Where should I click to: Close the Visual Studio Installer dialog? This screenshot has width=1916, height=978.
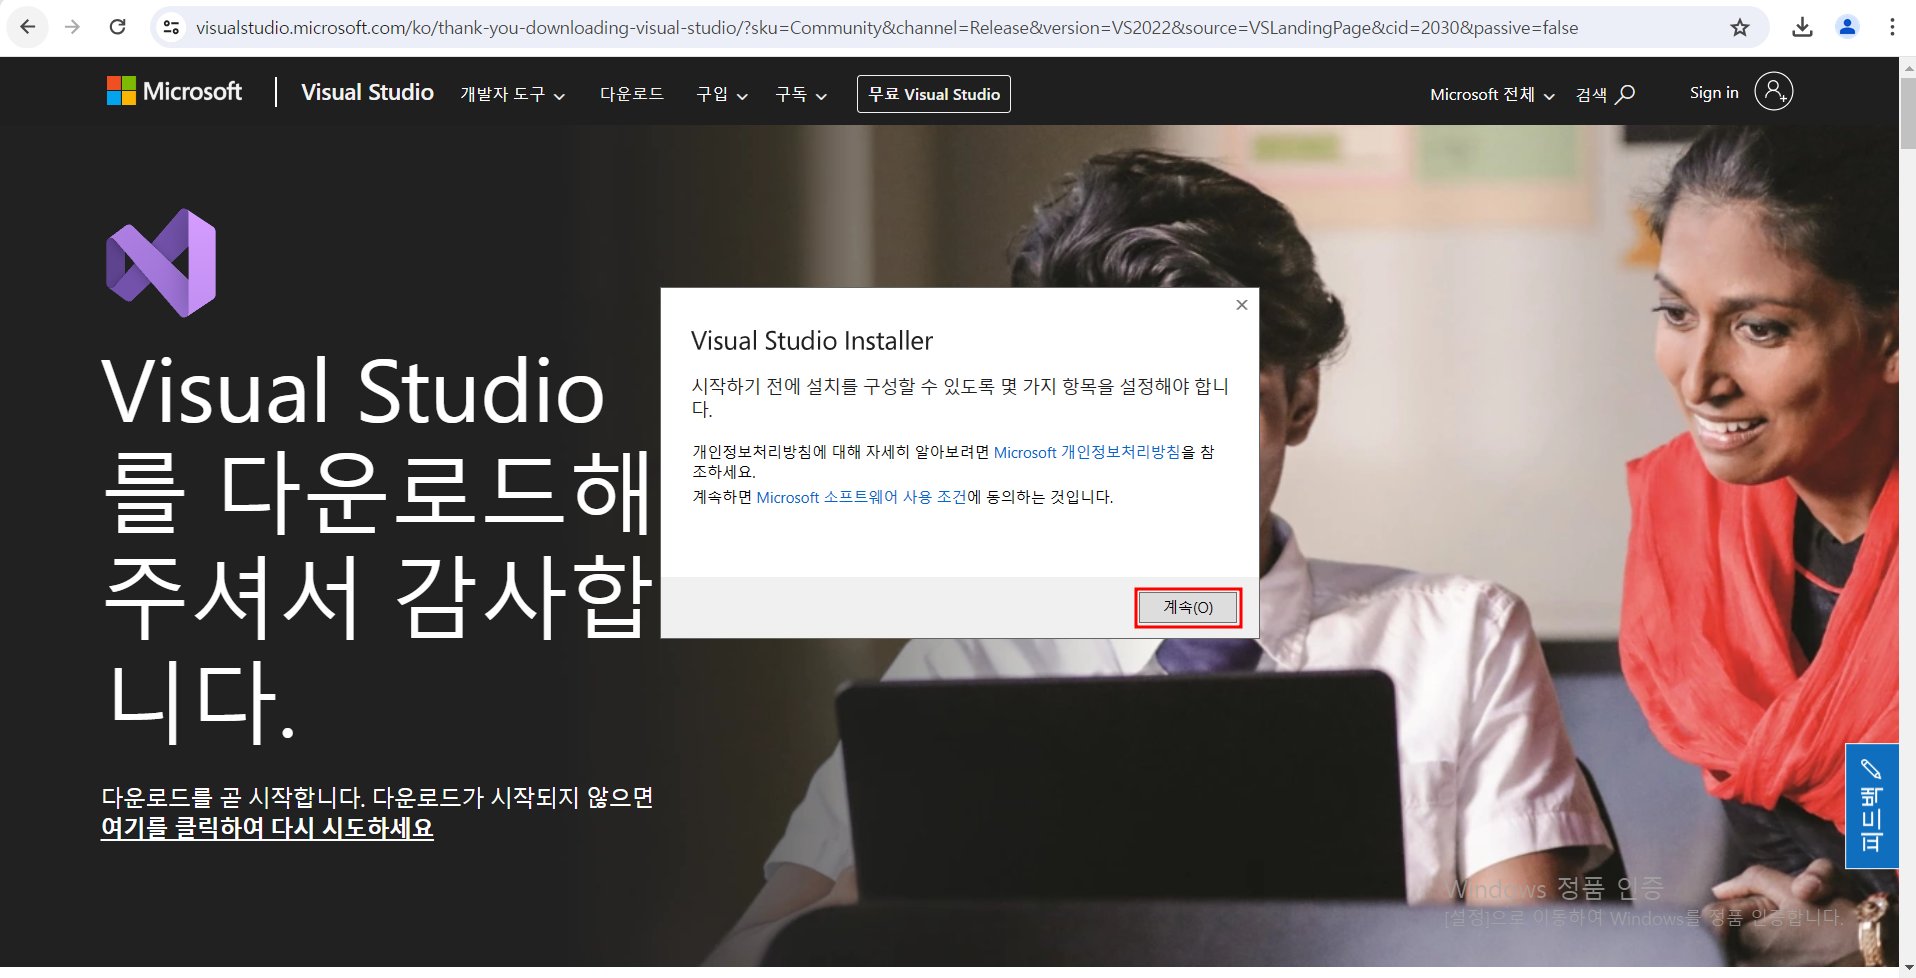pyautogui.click(x=1241, y=305)
